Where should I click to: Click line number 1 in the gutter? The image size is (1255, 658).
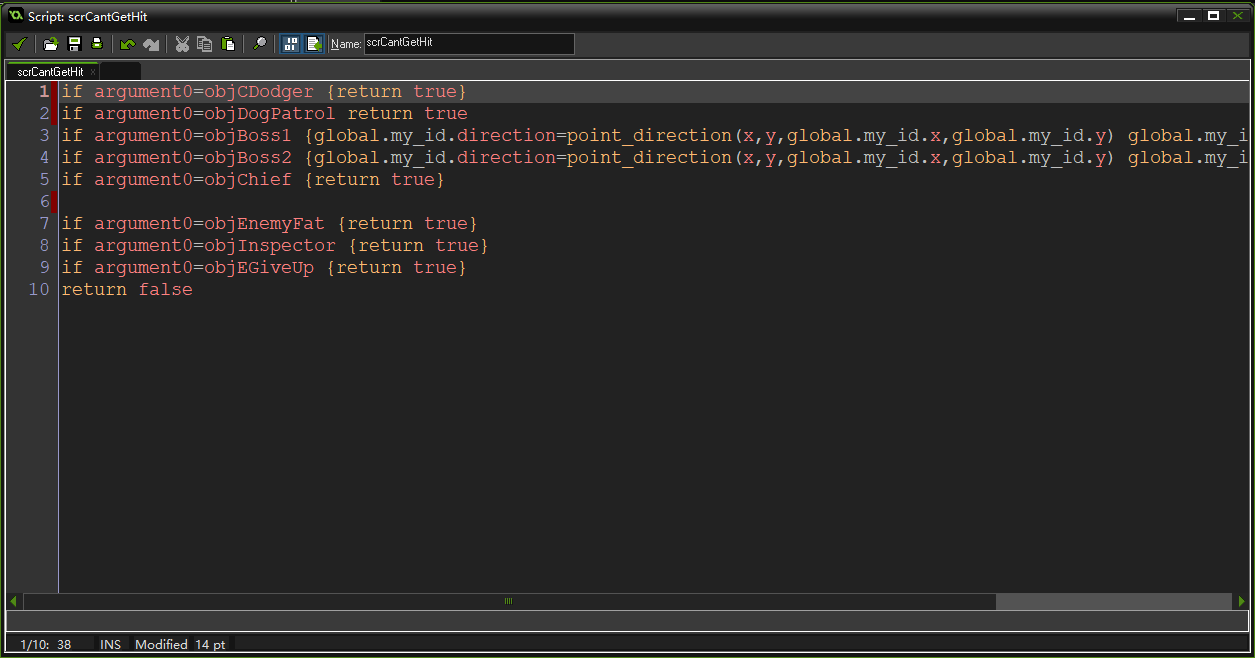[43, 92]
